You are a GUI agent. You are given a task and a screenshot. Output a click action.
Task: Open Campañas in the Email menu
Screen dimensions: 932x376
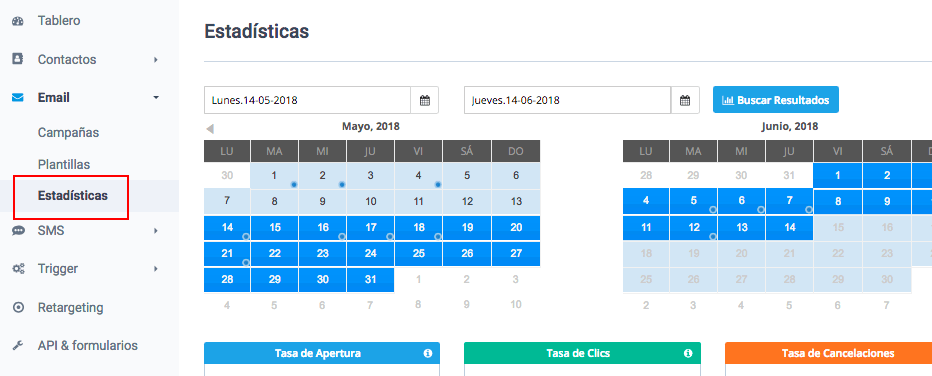[68, 132]
